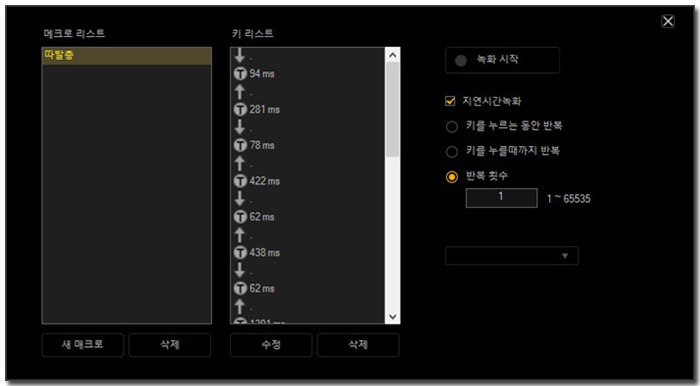Select the timer icon of the 281 ms delay
The height and width of the screenshot is (386, 700).
pos(241,109)
